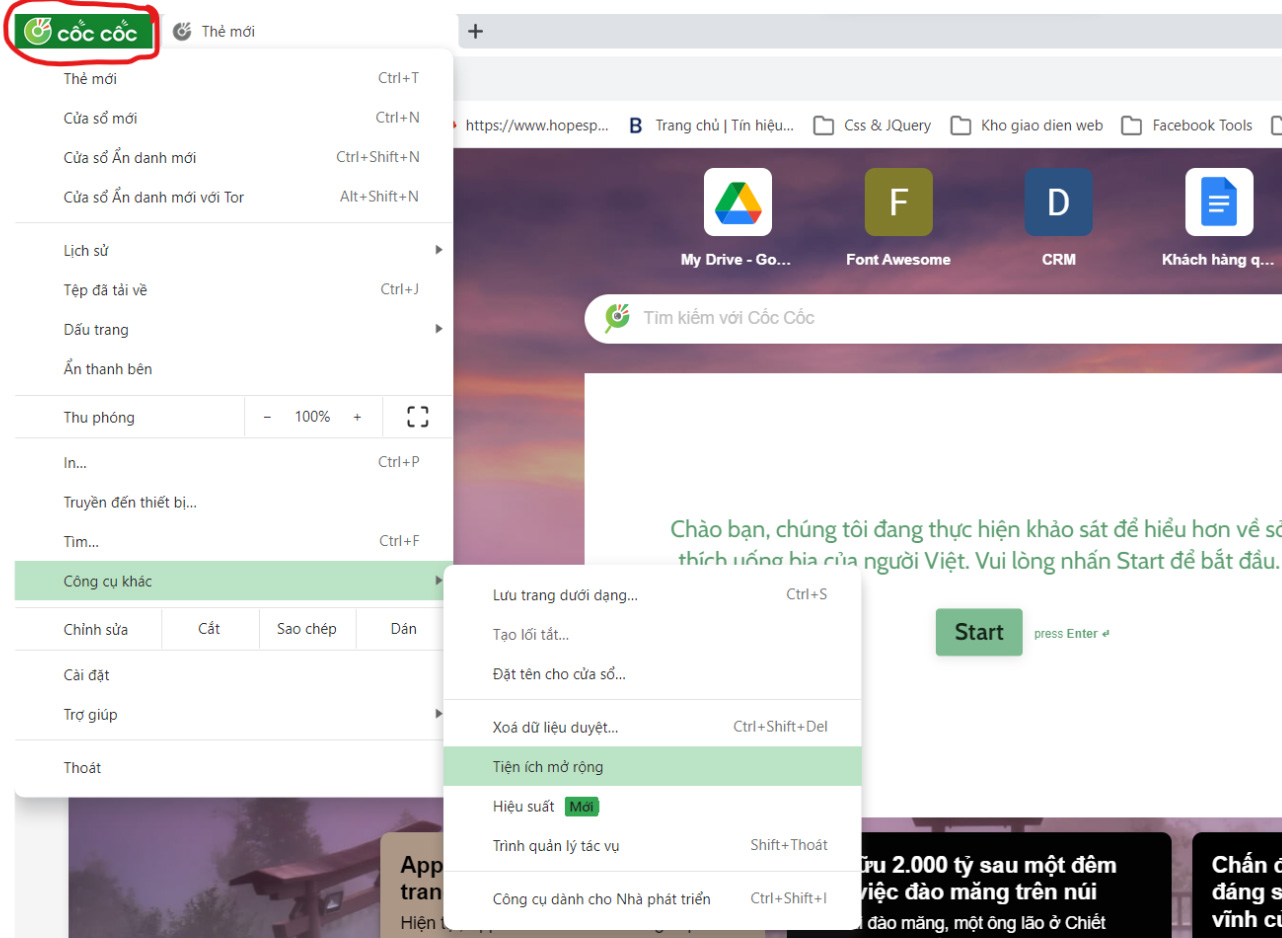Viewport: 1282px width, 938px height.
Task: Open the Css & JQuery bookmark folder
Action: click(x=872, y=125)
